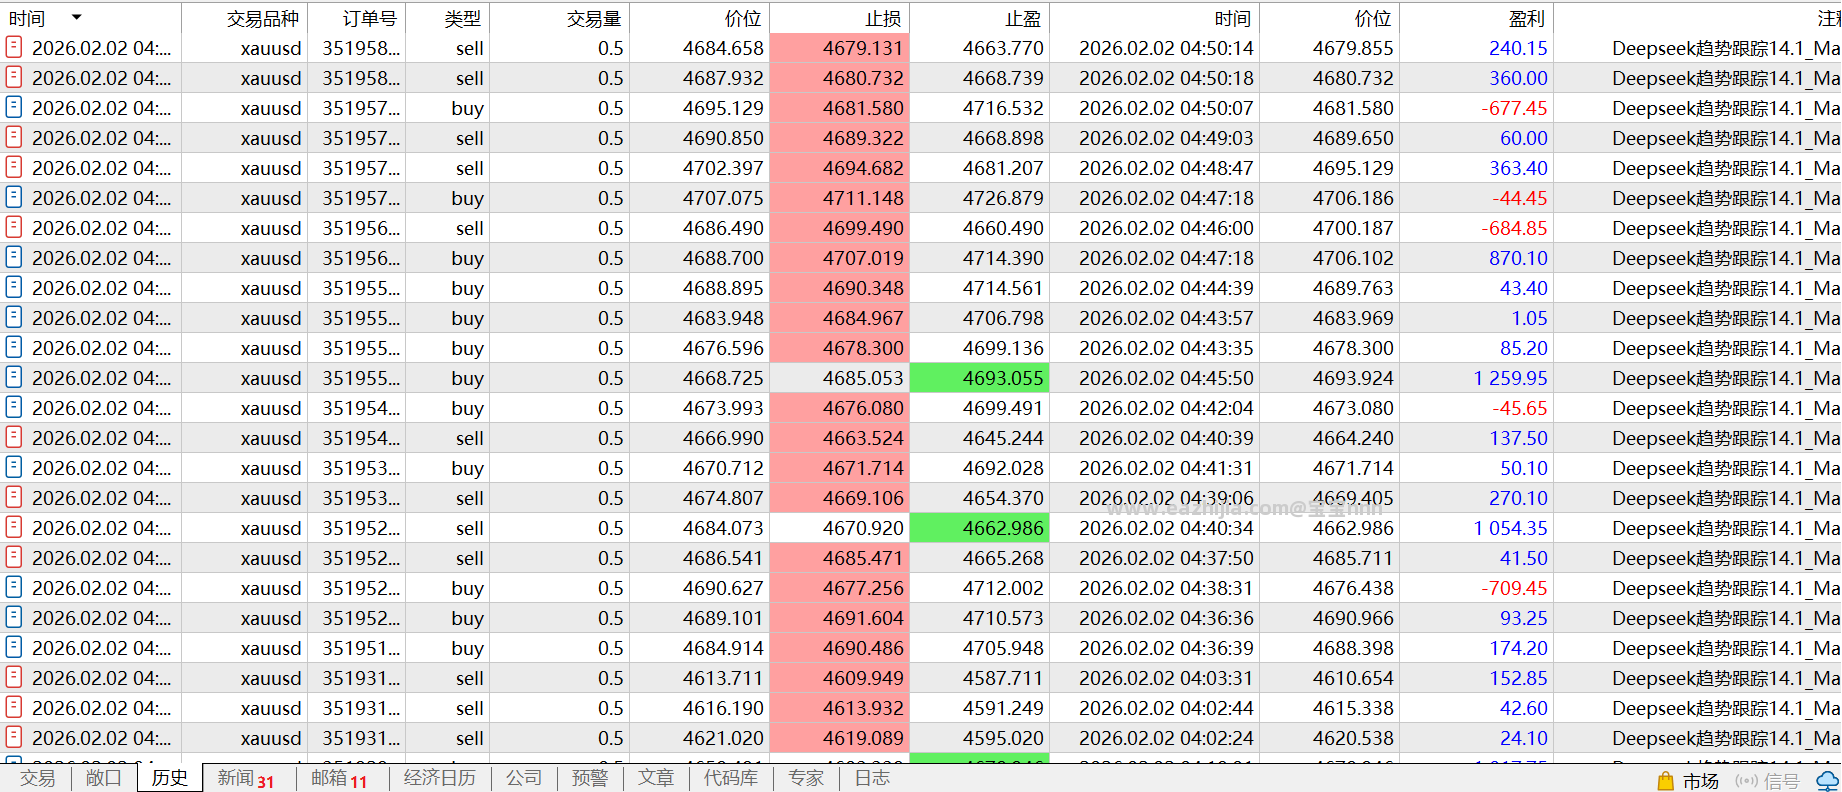Image resolution: width=1842 pixels, height=792 pixels.
Task: Select sell order icon with profit 240.15
Action: (x=14, y=46)
